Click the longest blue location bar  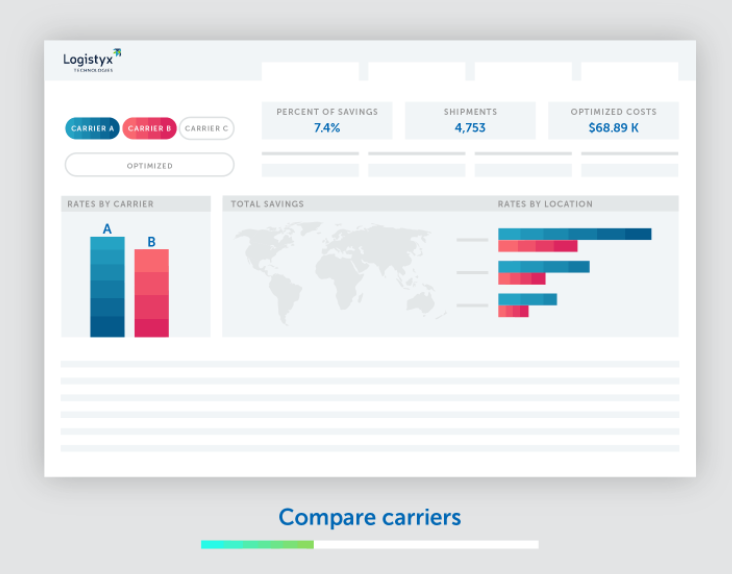point(575,234)
